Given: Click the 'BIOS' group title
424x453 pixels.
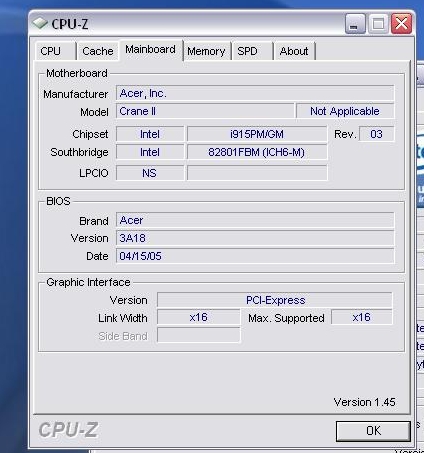Looking at the screenshot, I should click(x=58, y=201).
